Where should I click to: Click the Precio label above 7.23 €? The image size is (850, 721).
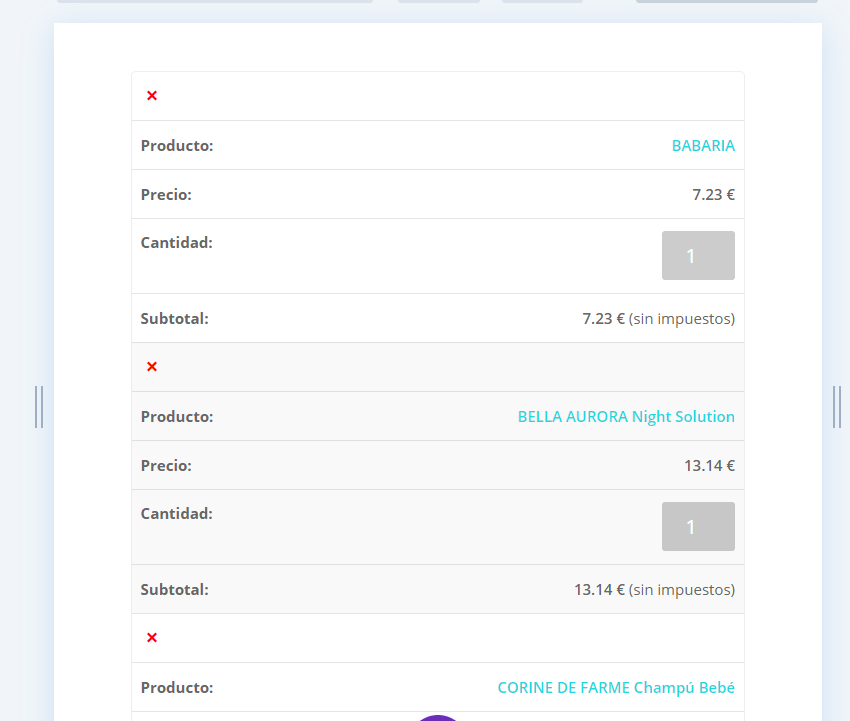tap(166, 195)
